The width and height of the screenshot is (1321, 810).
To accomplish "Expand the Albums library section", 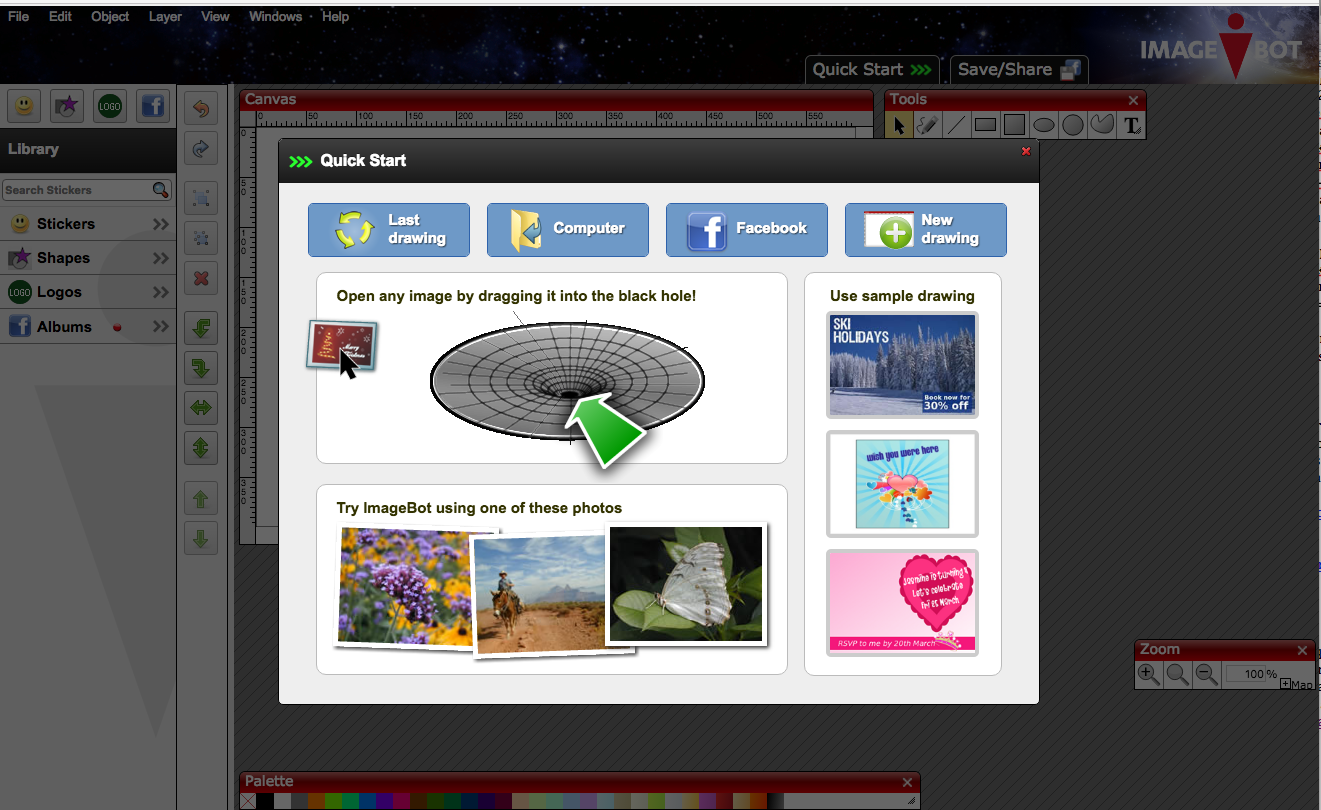I will 160,327.
